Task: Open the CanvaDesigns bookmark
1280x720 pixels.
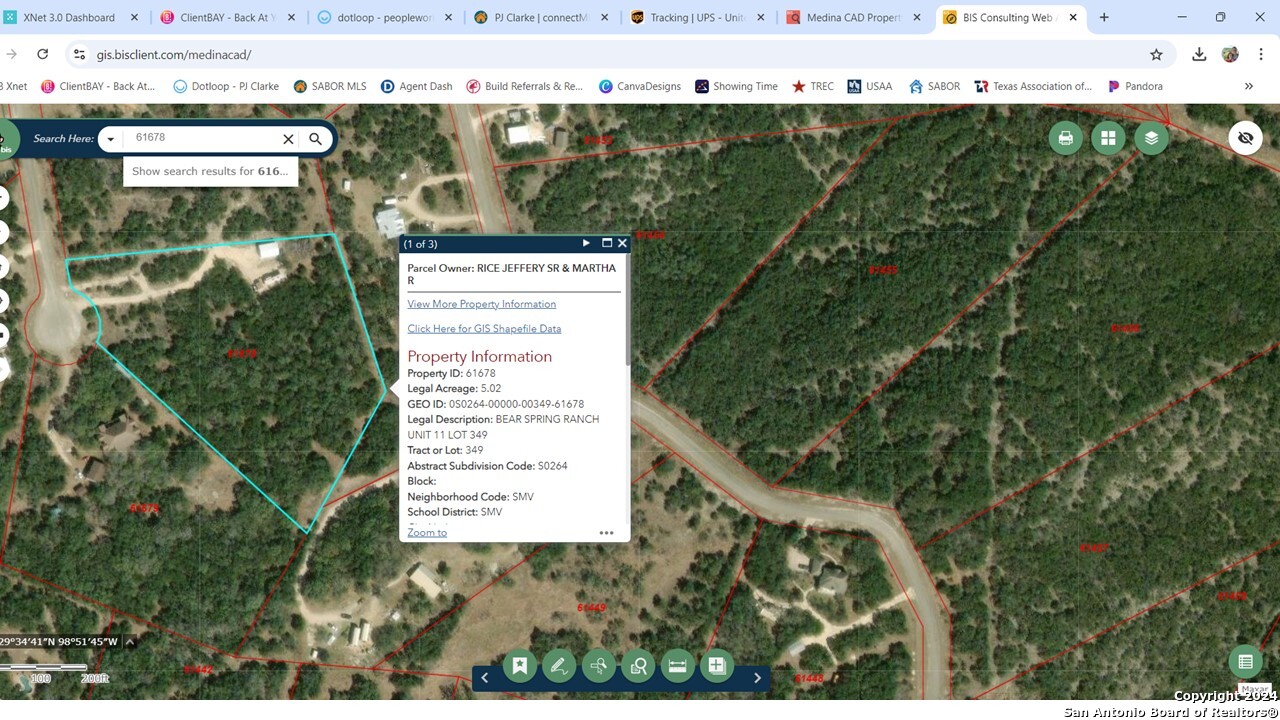Action: point(640,86)
